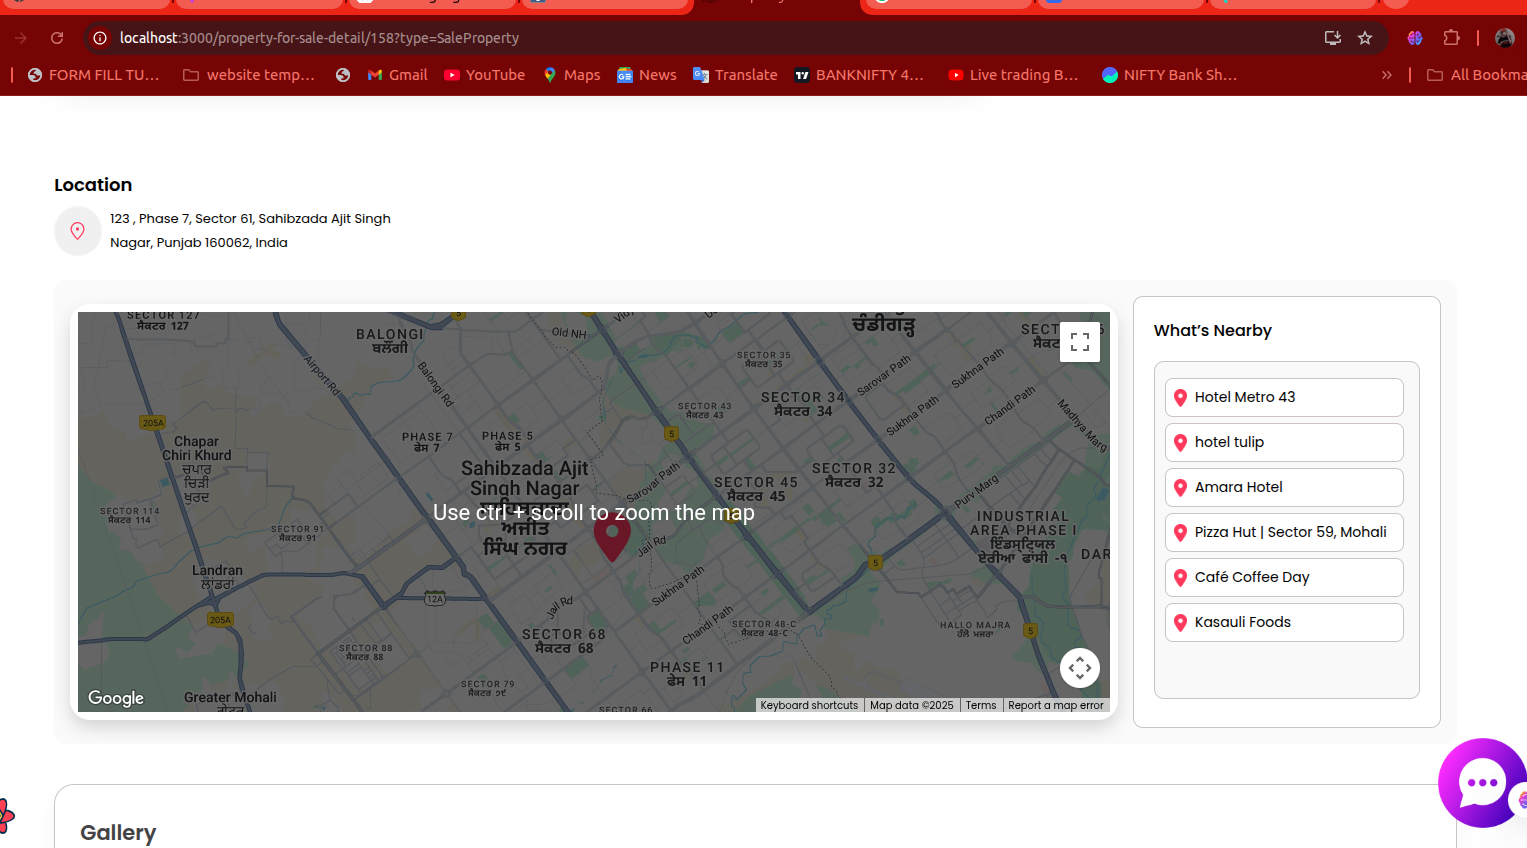Expand the hidden bookmarks overflow chevron
Viewport: 1527px width, 848px height.
click(x=1386, y=75)
